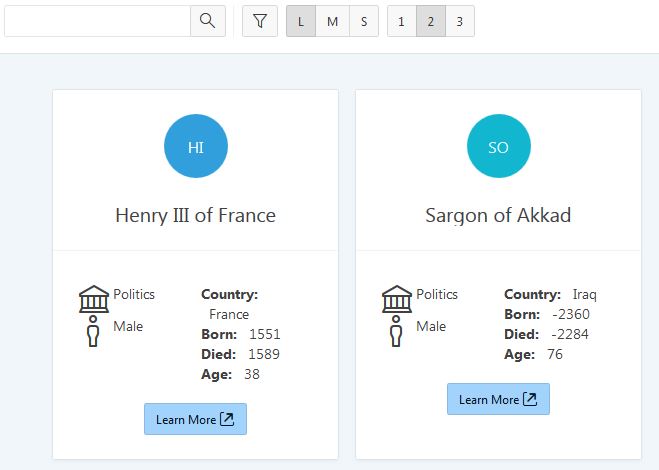Switch card size to S
This screenshot has width=659, height=470.
coord(364,21)
